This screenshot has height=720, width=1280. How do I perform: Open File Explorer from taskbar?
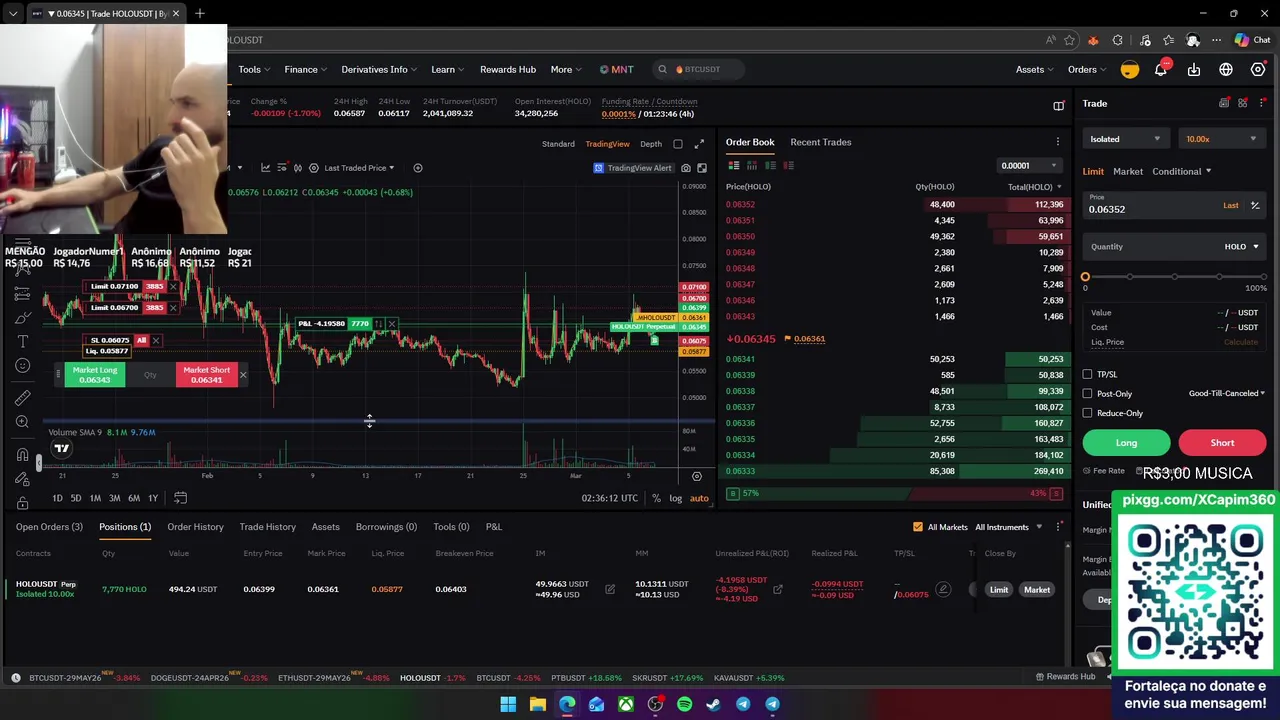(x=537, y=704)
